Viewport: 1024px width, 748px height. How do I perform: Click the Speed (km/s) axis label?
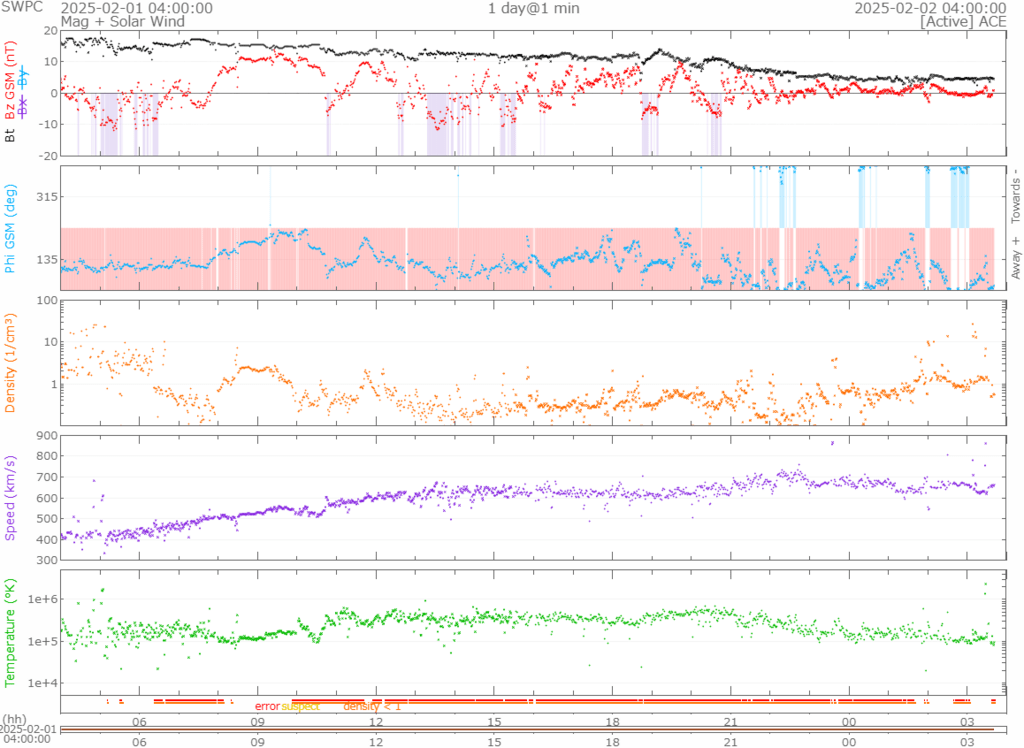tap(10, 497)
